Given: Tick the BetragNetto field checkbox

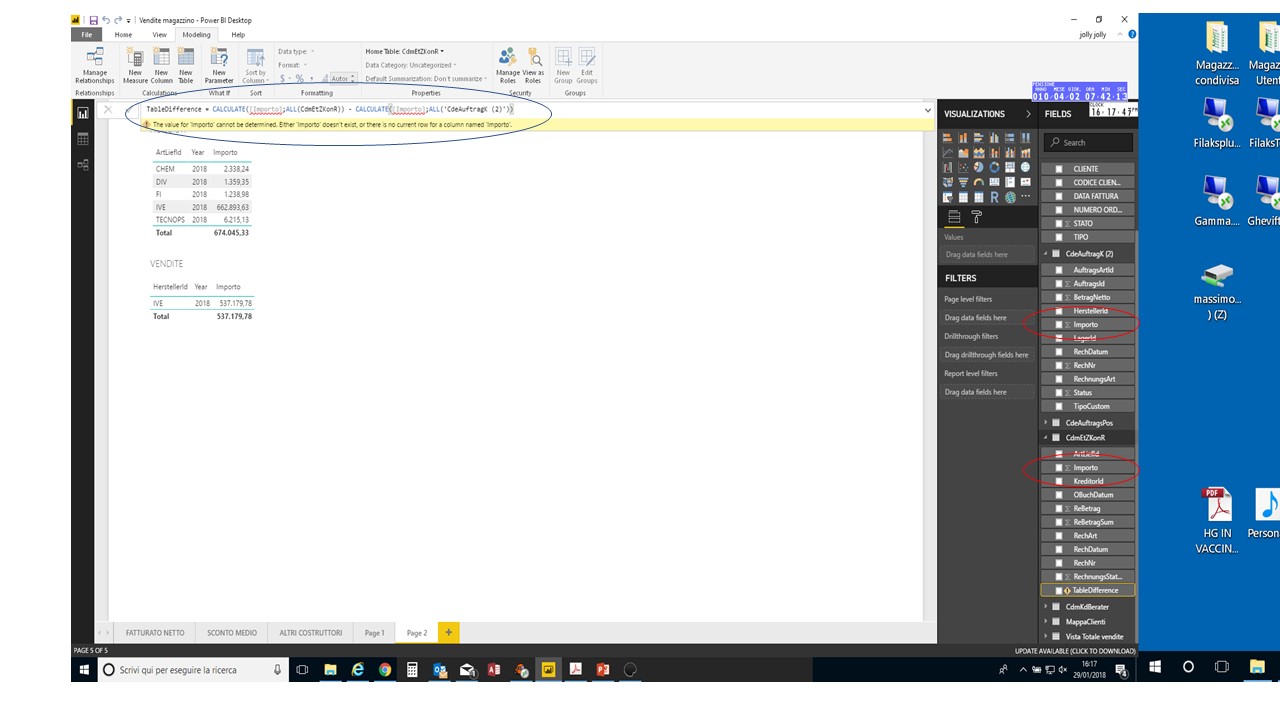Looking at the screenshot, I should (x=1060, y=297).
